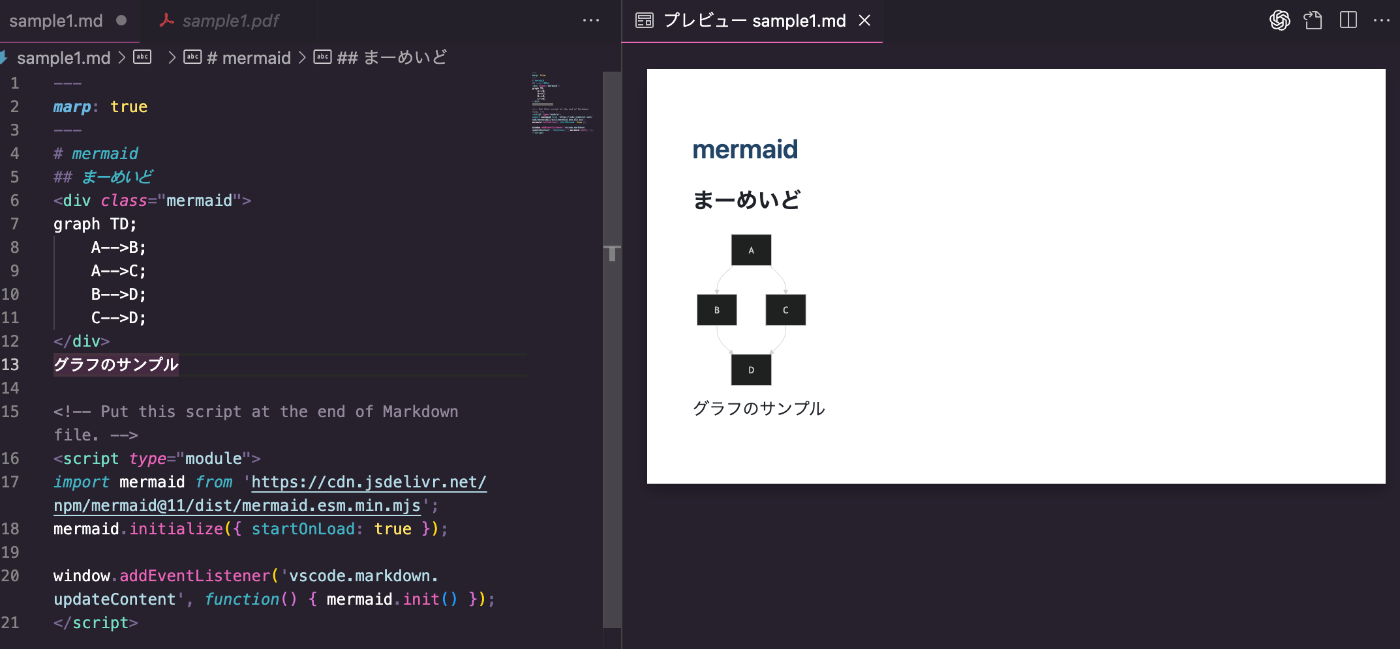Click node D in the preview diagram
Viewport: 1400px width, 649px height.
(751, 370)
